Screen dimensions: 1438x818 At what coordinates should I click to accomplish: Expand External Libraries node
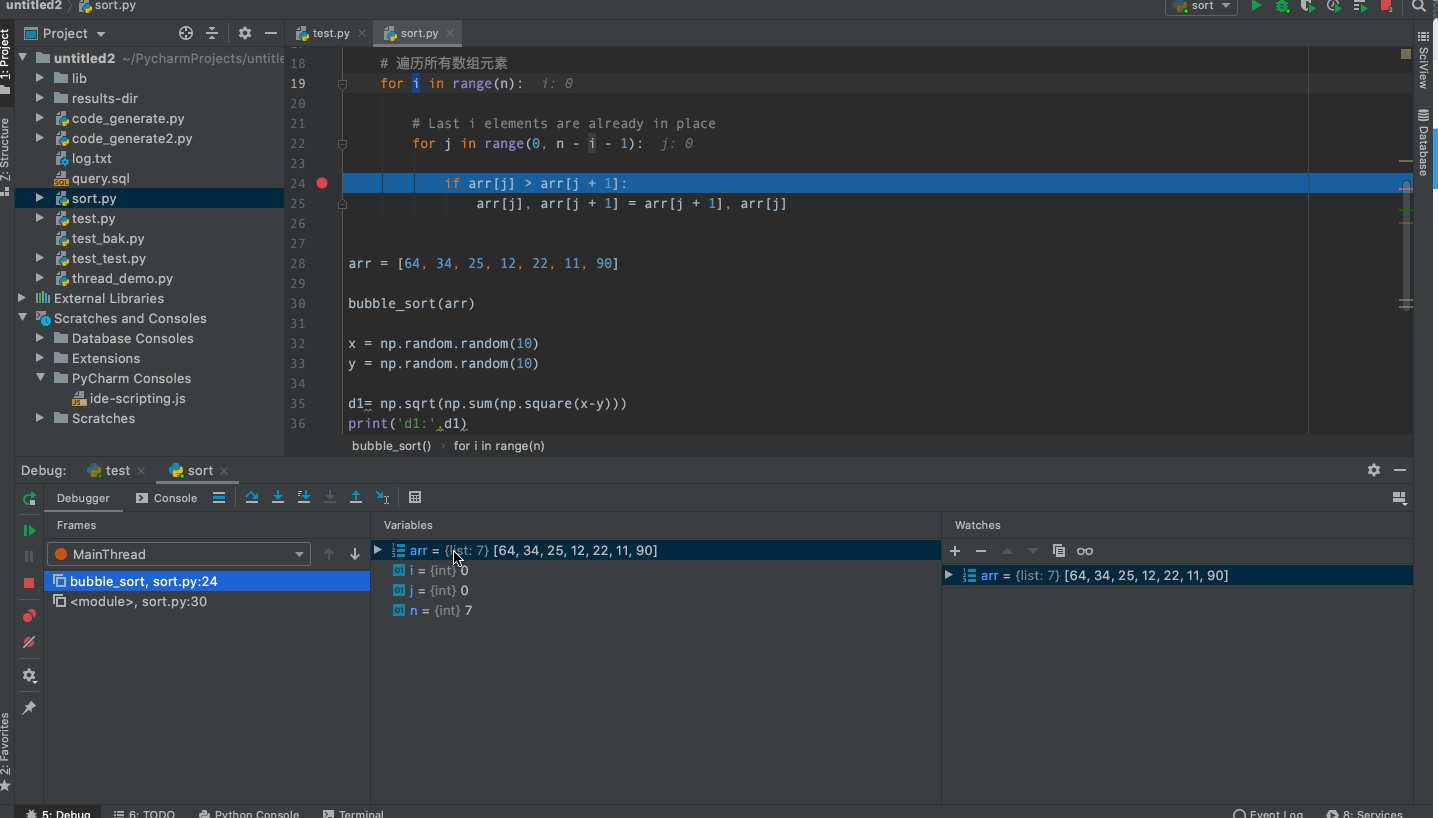coord(22,298)
